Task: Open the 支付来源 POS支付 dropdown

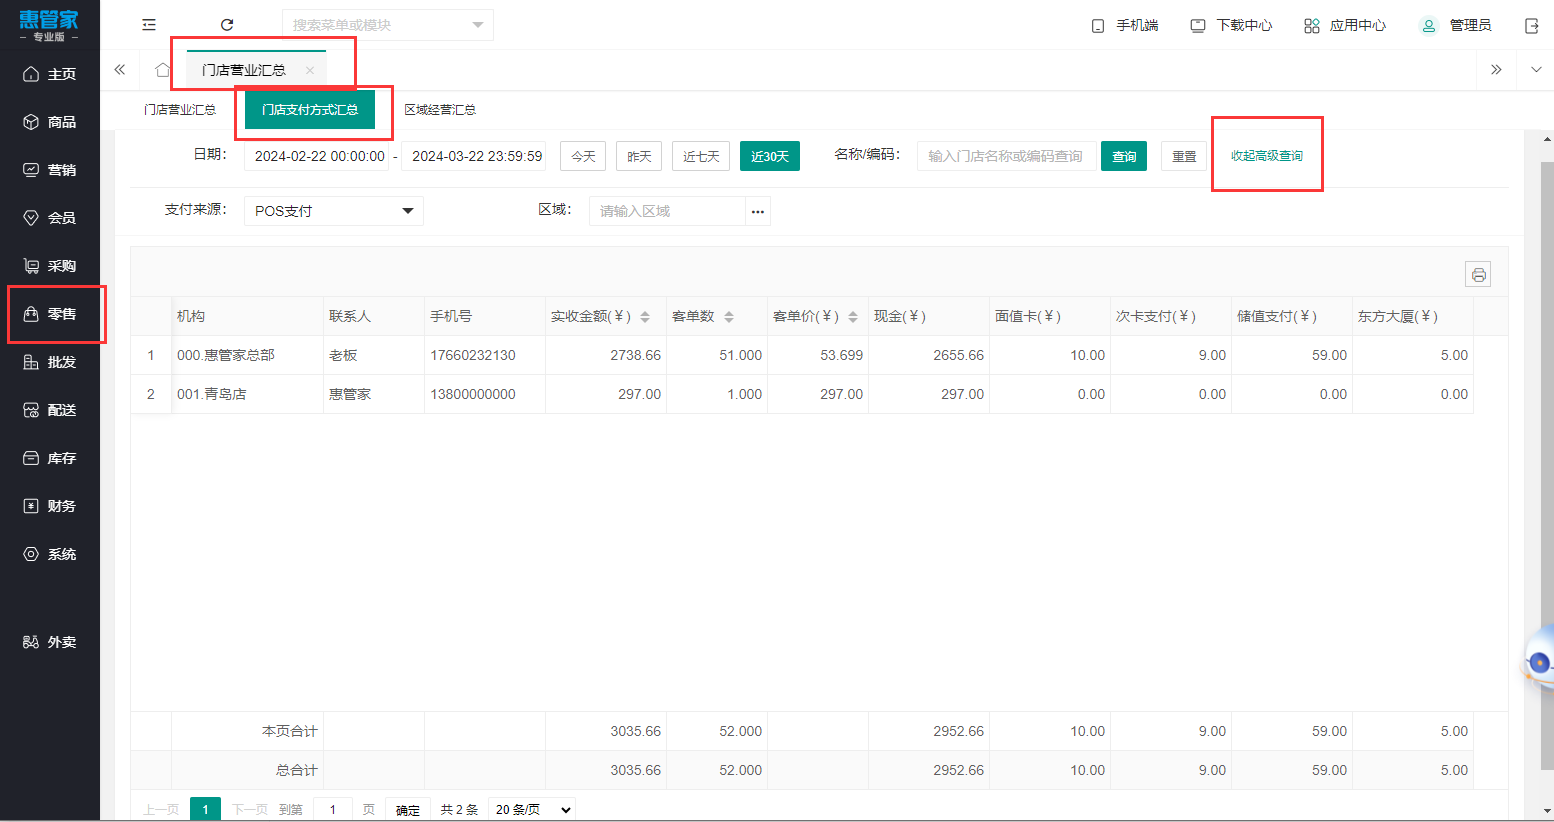Action: (334, 211)
